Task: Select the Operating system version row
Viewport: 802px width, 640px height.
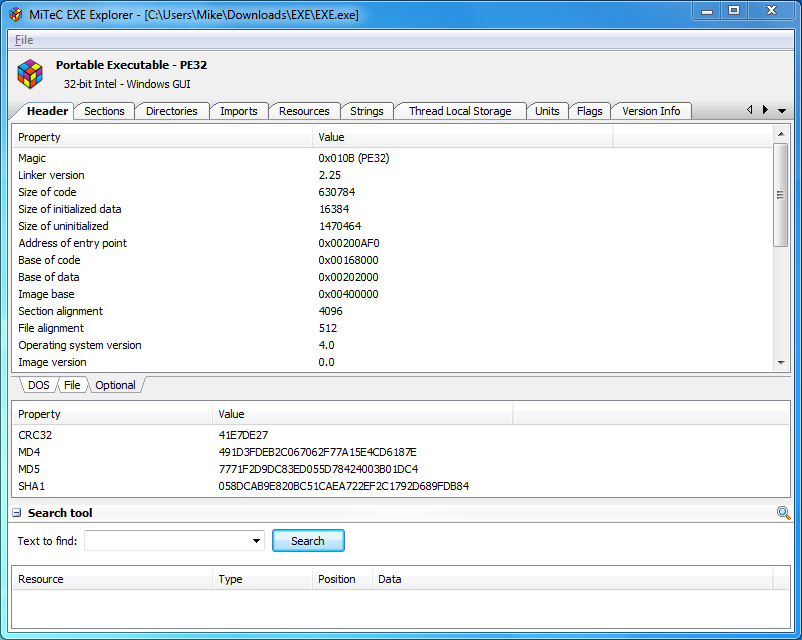Action: tap(392, 345)
